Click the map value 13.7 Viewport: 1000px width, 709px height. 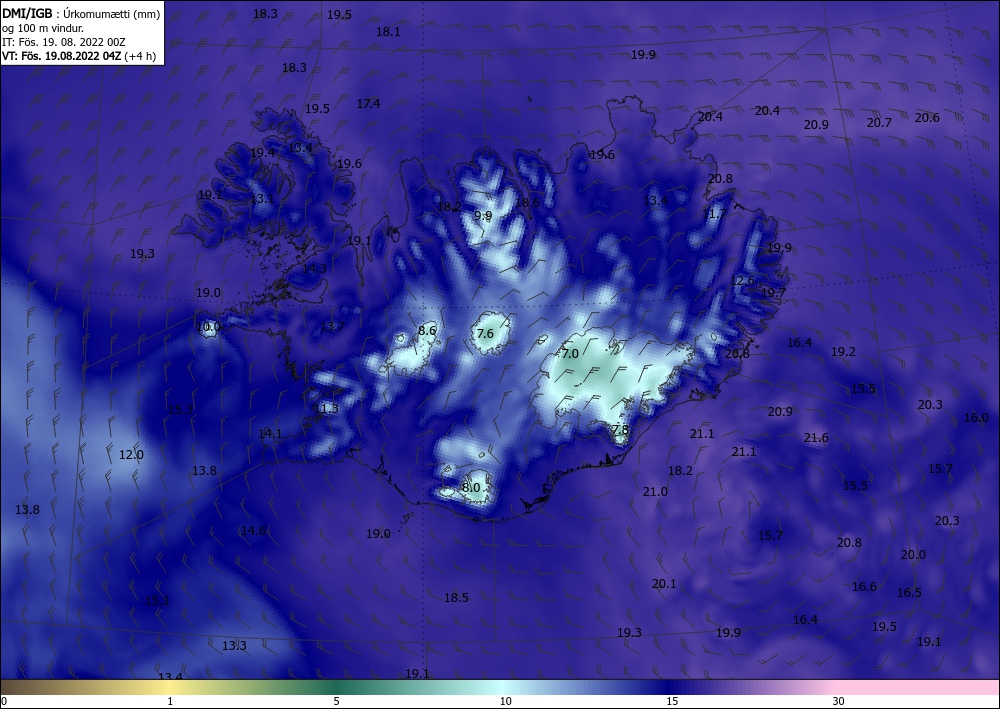click(x=332, y=326)
